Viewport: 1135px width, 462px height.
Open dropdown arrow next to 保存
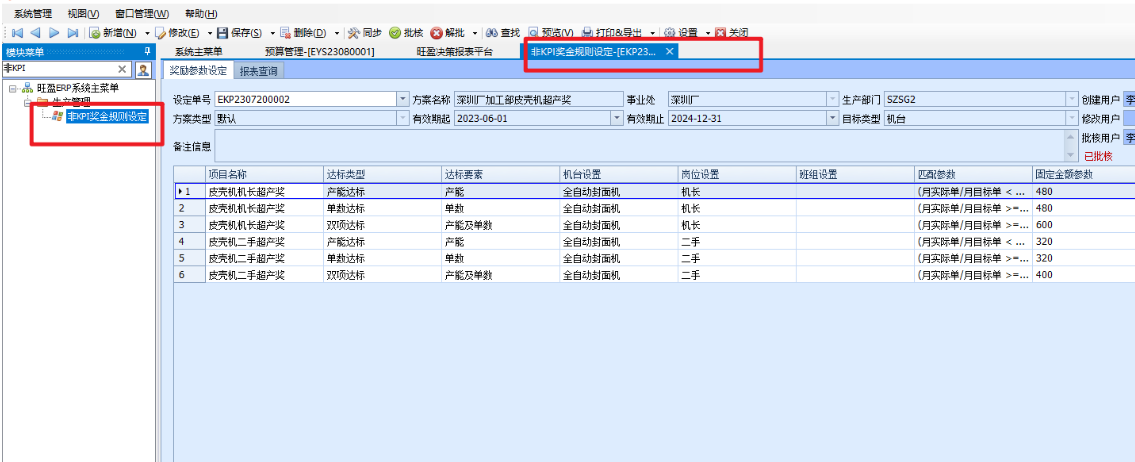point(273,33)
